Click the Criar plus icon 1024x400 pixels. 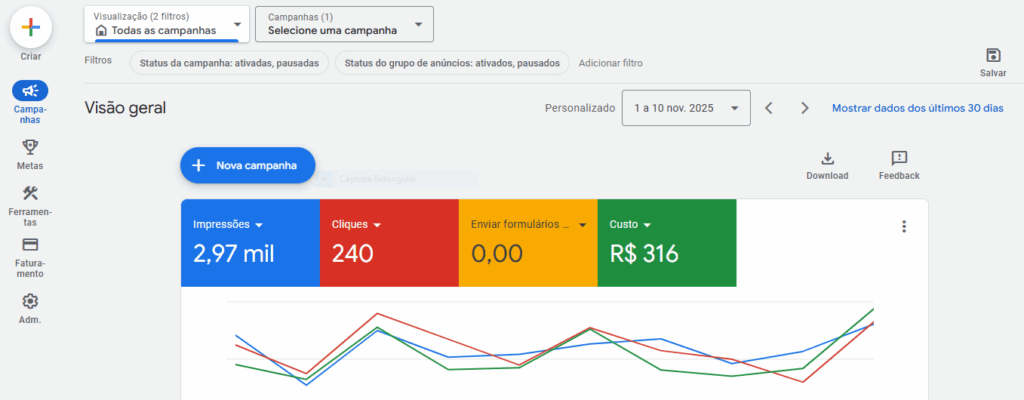click(x=30, y=28)
